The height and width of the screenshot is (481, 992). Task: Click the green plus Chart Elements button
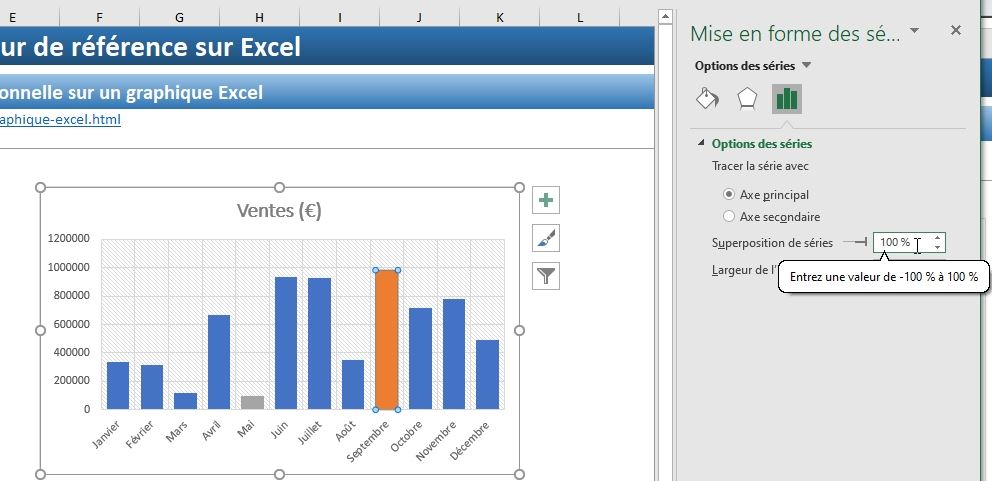(546, 201)
